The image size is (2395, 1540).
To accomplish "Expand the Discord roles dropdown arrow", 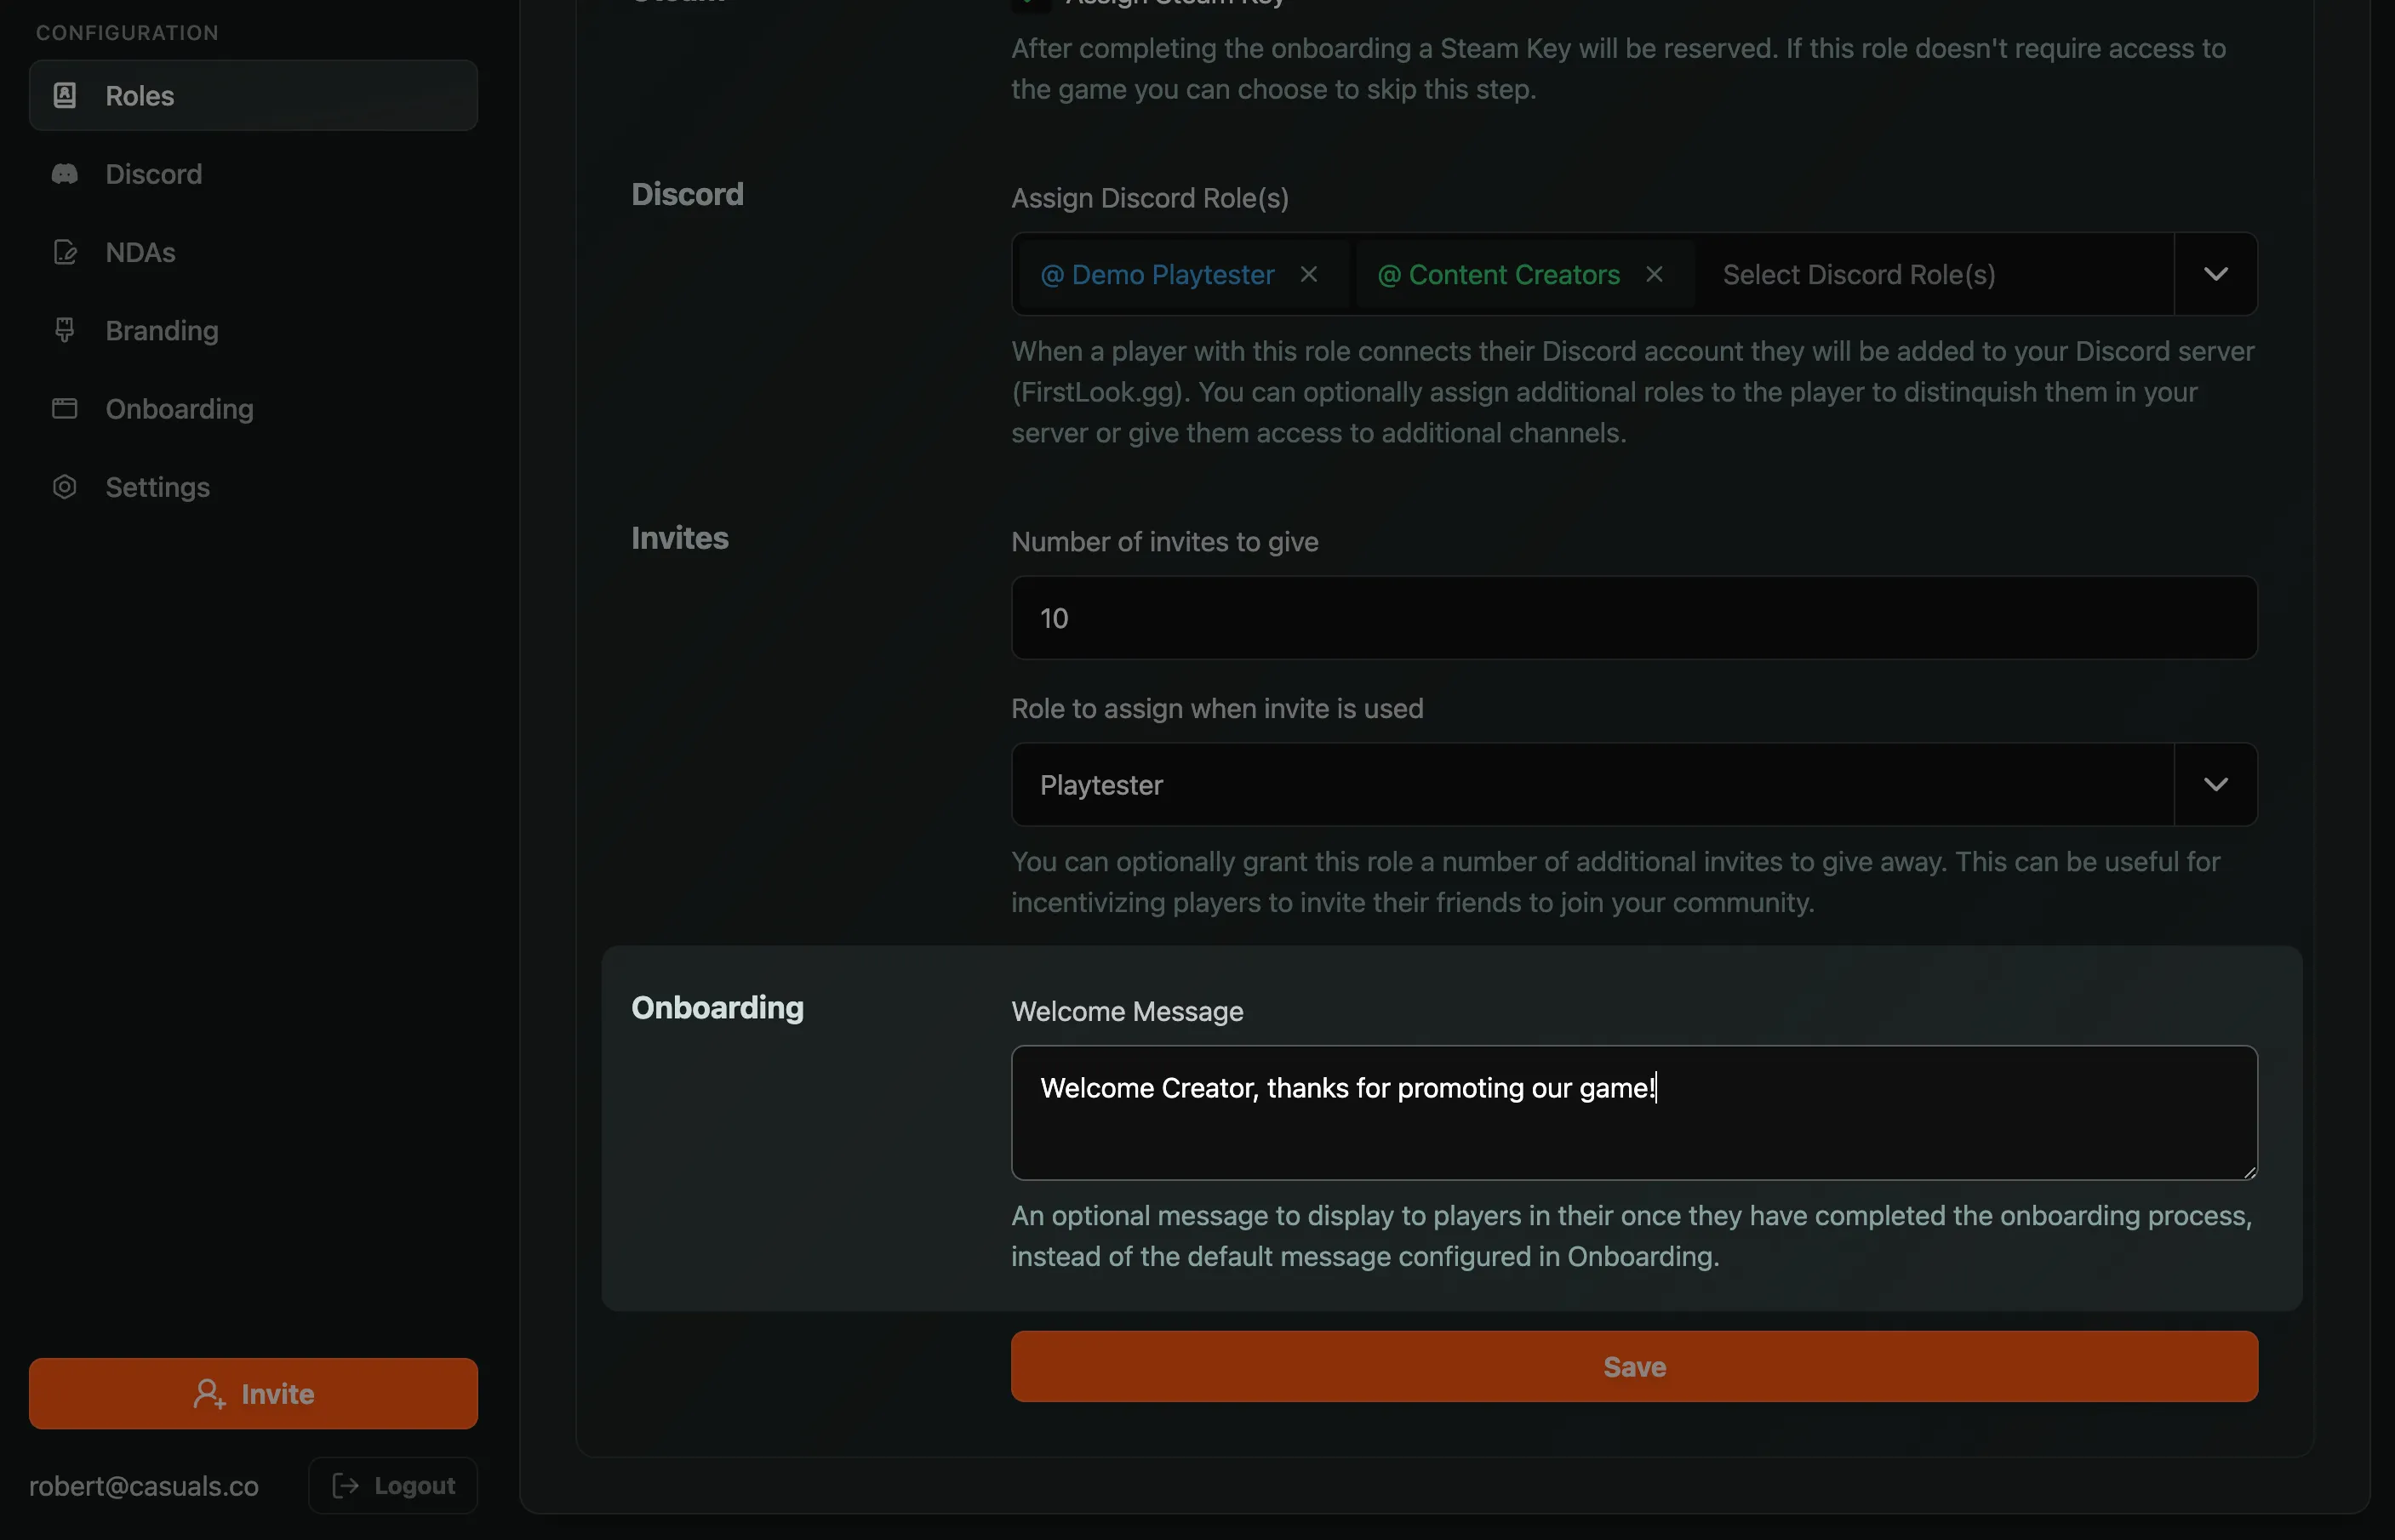I will click(2215, 274).
